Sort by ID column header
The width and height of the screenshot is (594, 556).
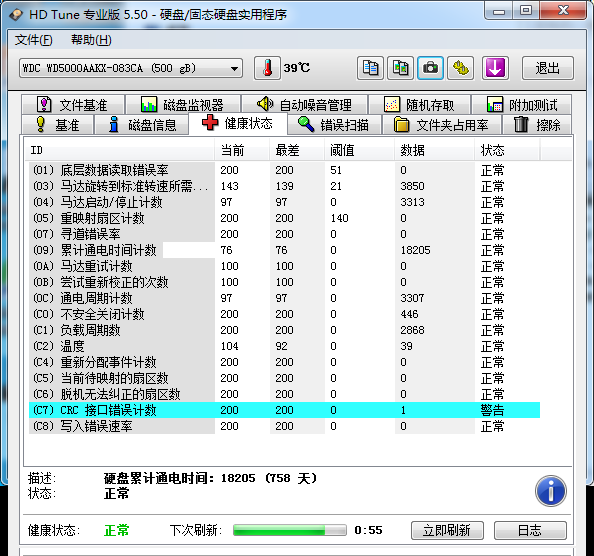pos(119,150)
